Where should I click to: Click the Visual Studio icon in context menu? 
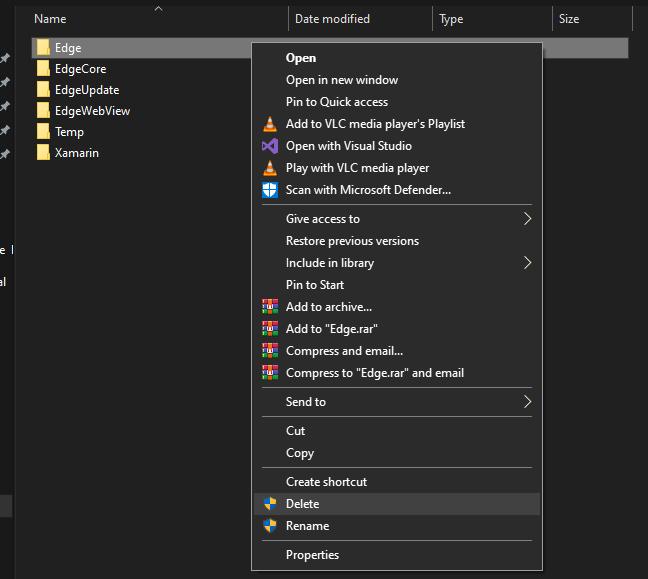269,146
